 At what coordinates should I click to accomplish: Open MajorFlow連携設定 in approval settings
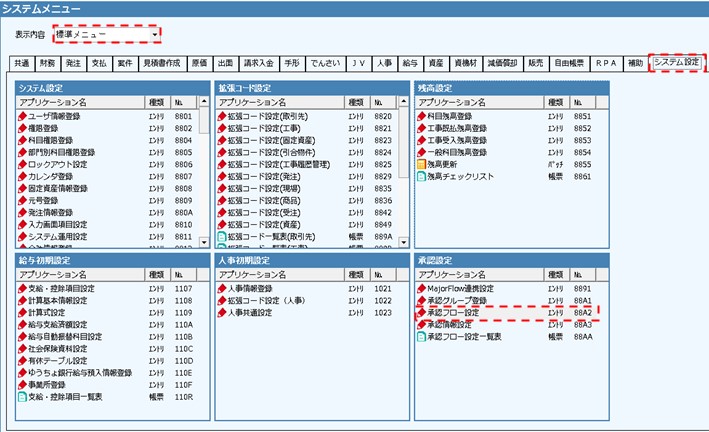pyautogui.click(x=468, y=289)
